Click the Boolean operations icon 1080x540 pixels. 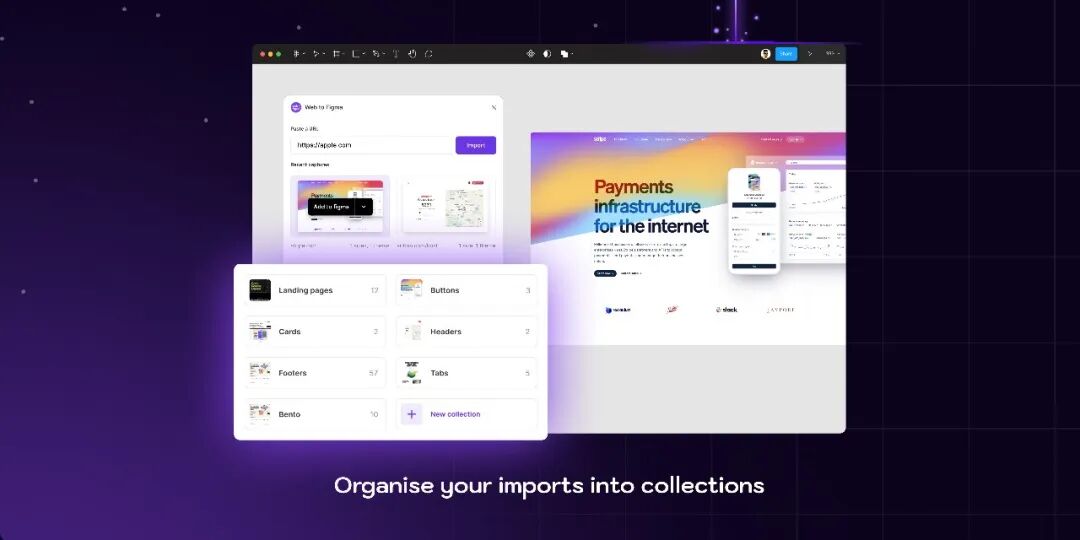pyautogui.click(x=564, y=54)
